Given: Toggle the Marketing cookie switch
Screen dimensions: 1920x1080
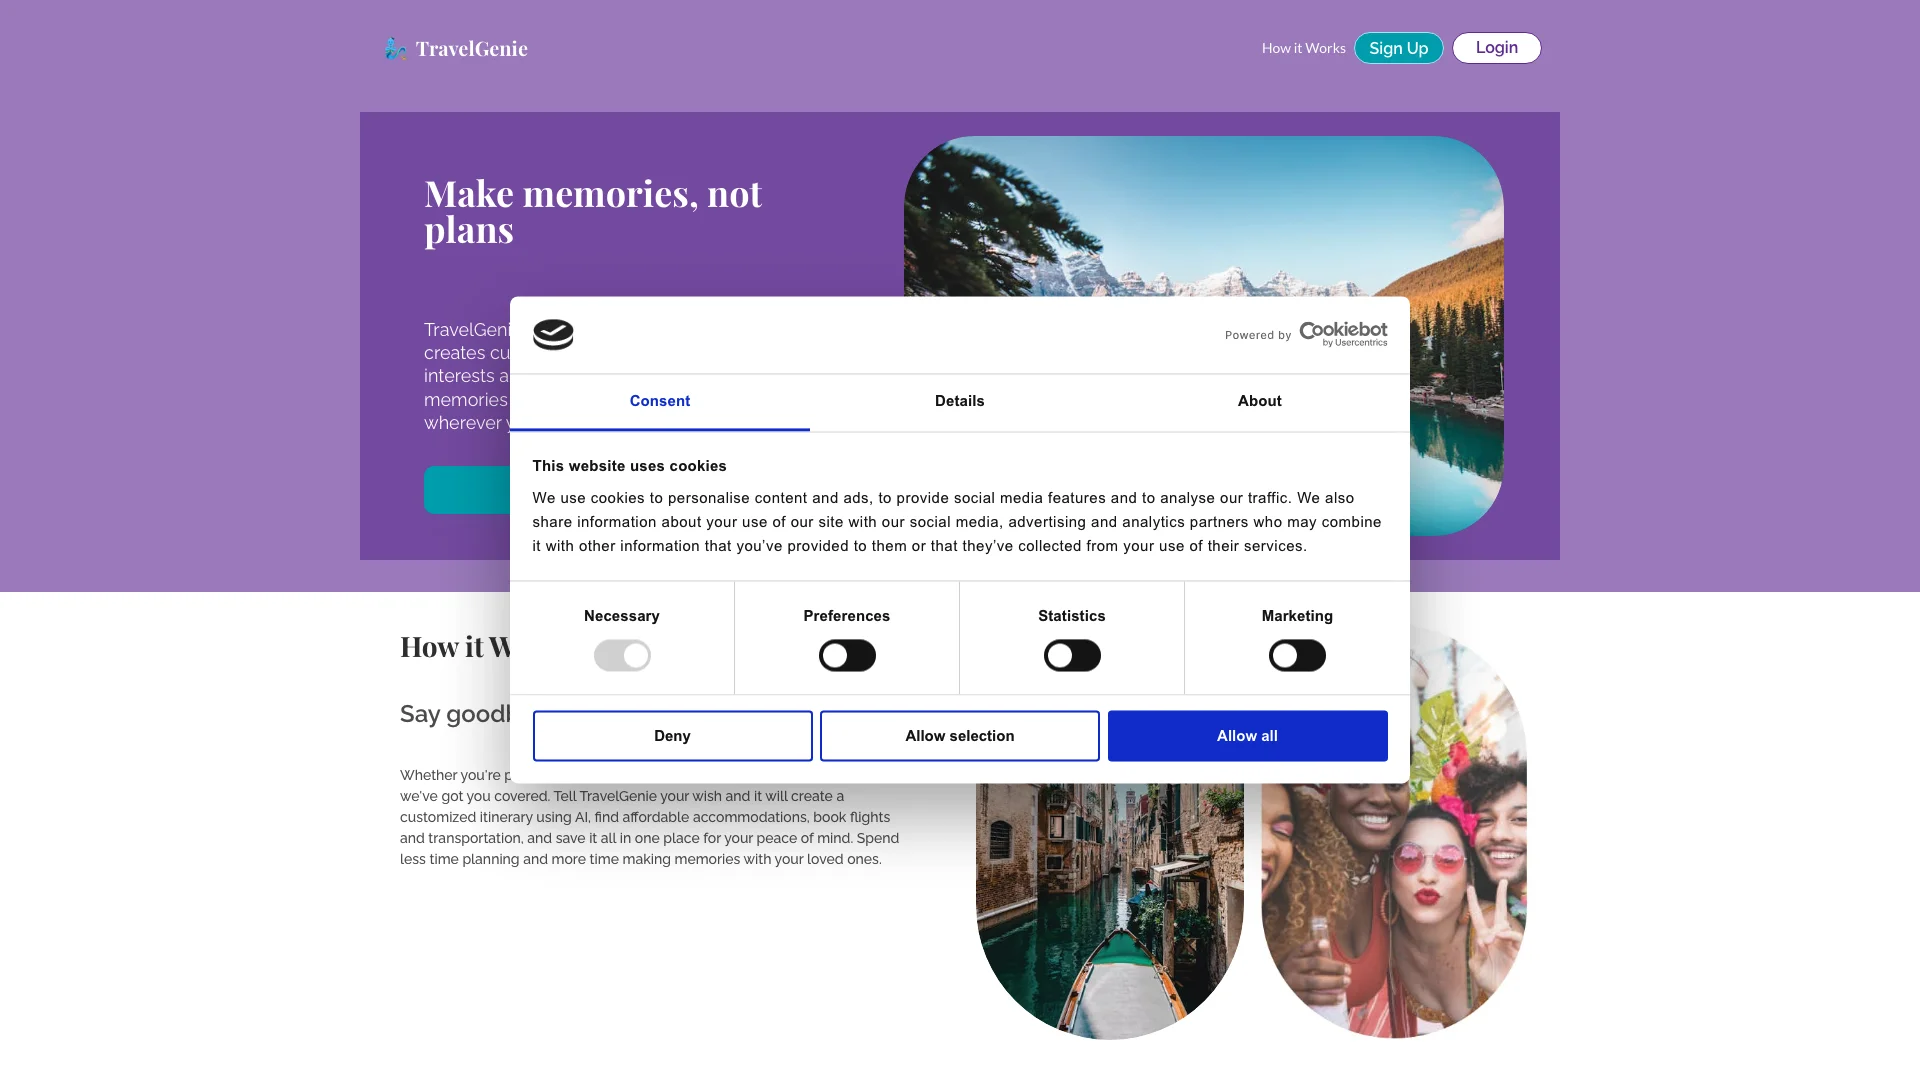Looking at the screenshot, I should 1296,654.
